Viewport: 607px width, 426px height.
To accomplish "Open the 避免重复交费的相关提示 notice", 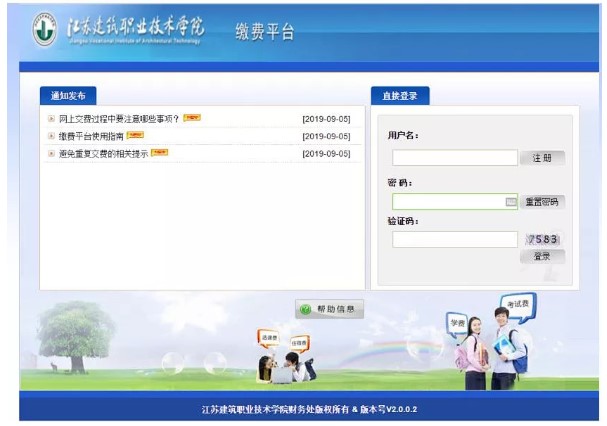I will point(103,153).
